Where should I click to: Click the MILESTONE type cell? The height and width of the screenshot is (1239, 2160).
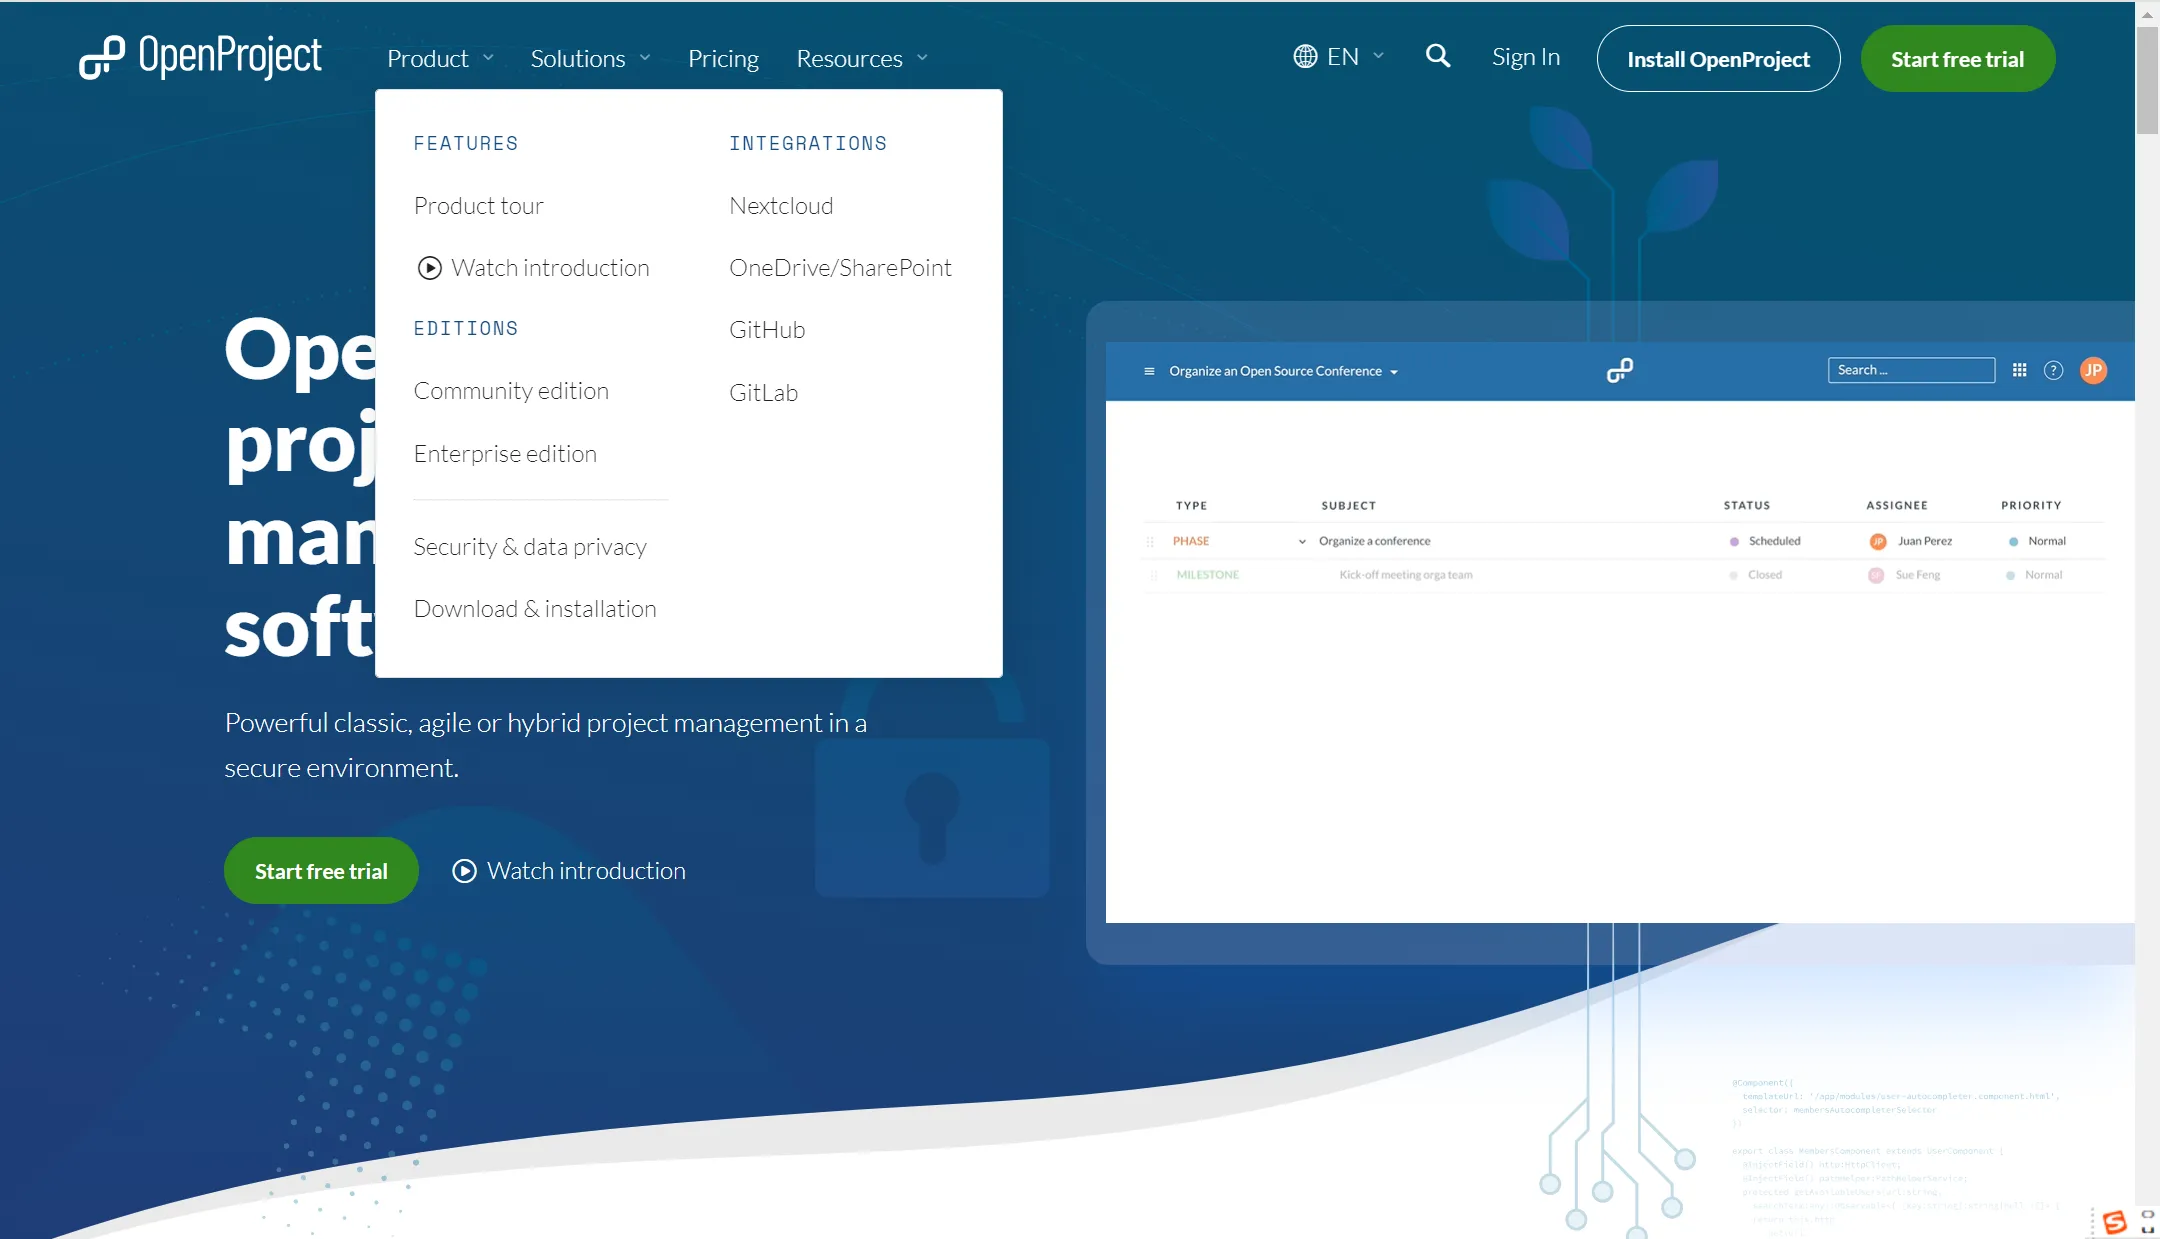point(1207,575)
